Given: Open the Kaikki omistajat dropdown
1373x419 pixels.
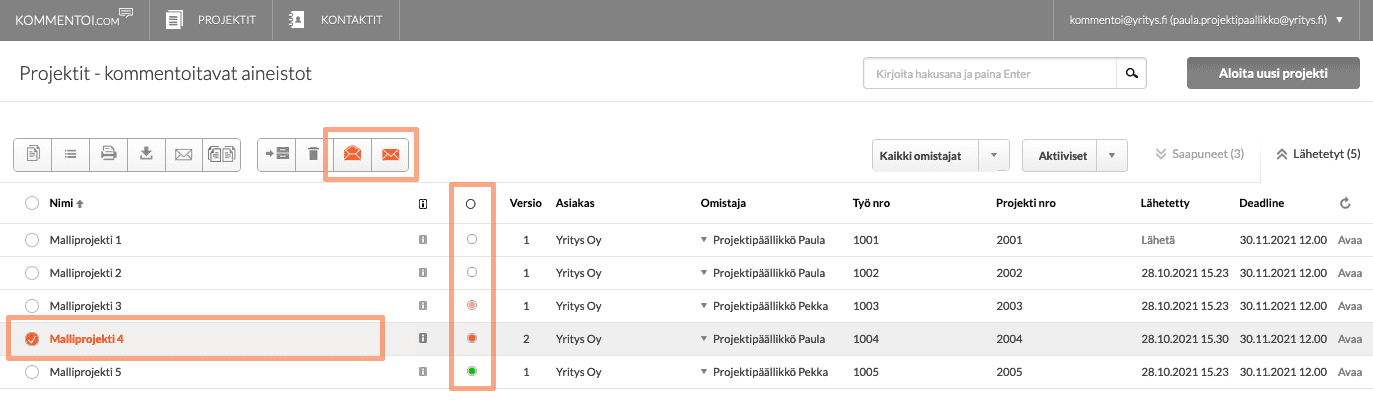Looking at the screenshot, I should click(993, 155).
